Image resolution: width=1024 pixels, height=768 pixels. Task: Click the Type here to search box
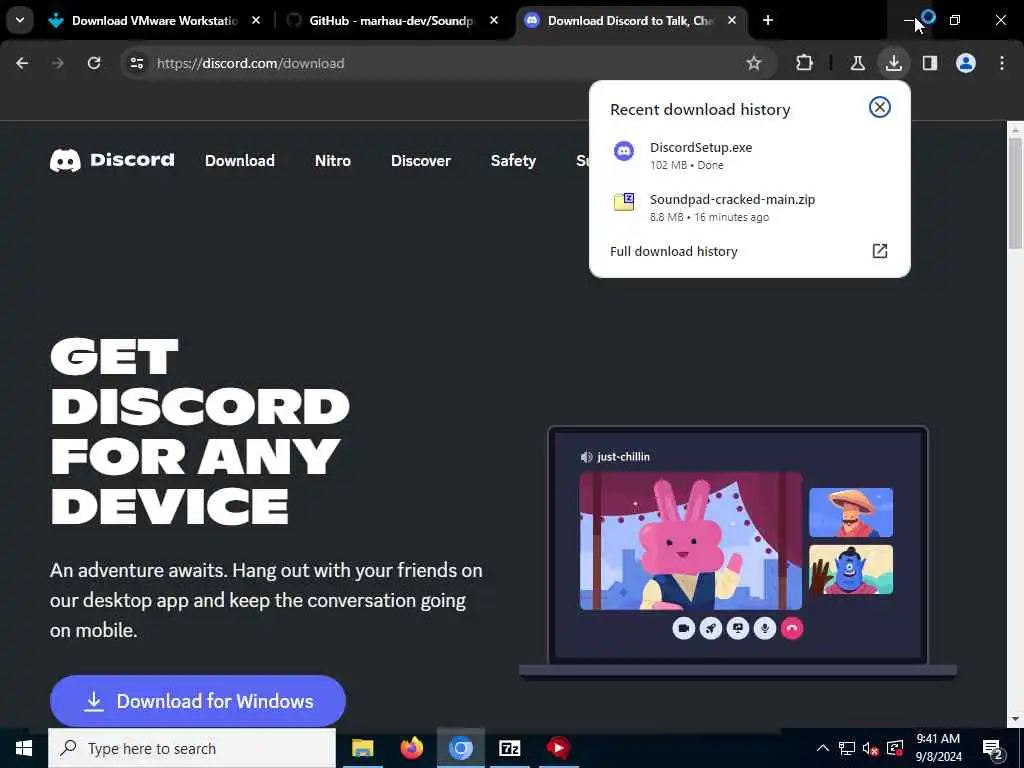pyautogui.click(x=192, y=748)
